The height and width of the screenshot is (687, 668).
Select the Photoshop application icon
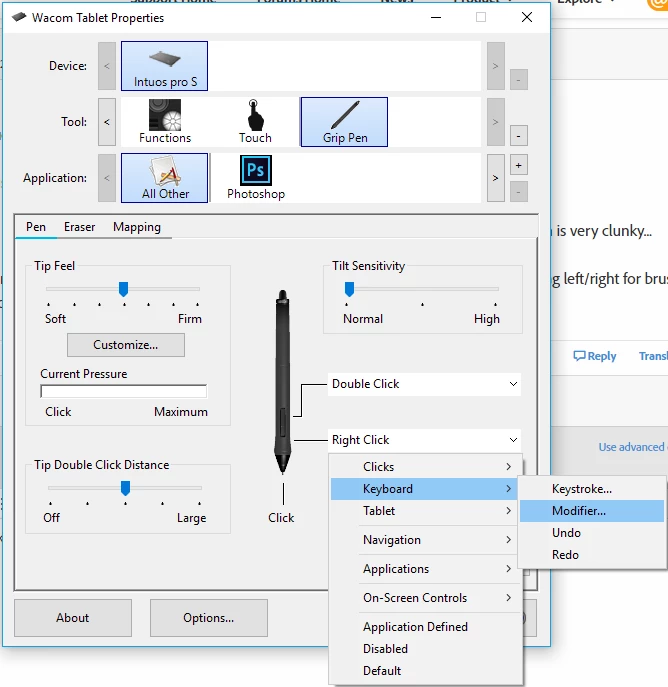point(256,178)
